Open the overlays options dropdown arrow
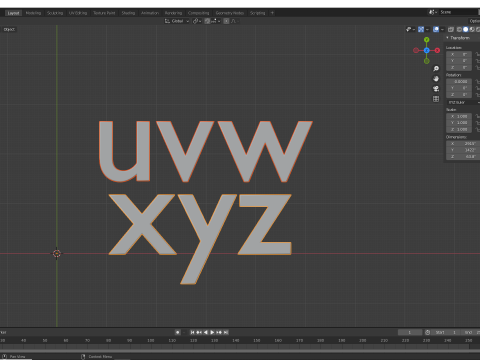This screenshot has height=360, width=480. (442, 30)
